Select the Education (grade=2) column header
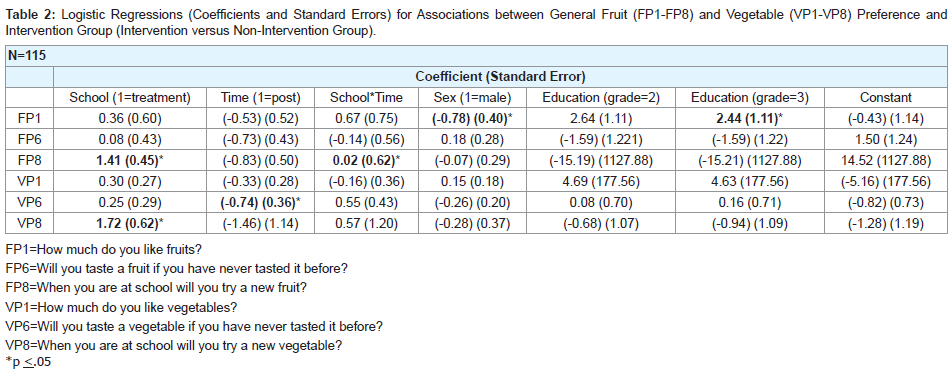The height and width of the screenshot is (379, 951). click(x=601, y=97)
